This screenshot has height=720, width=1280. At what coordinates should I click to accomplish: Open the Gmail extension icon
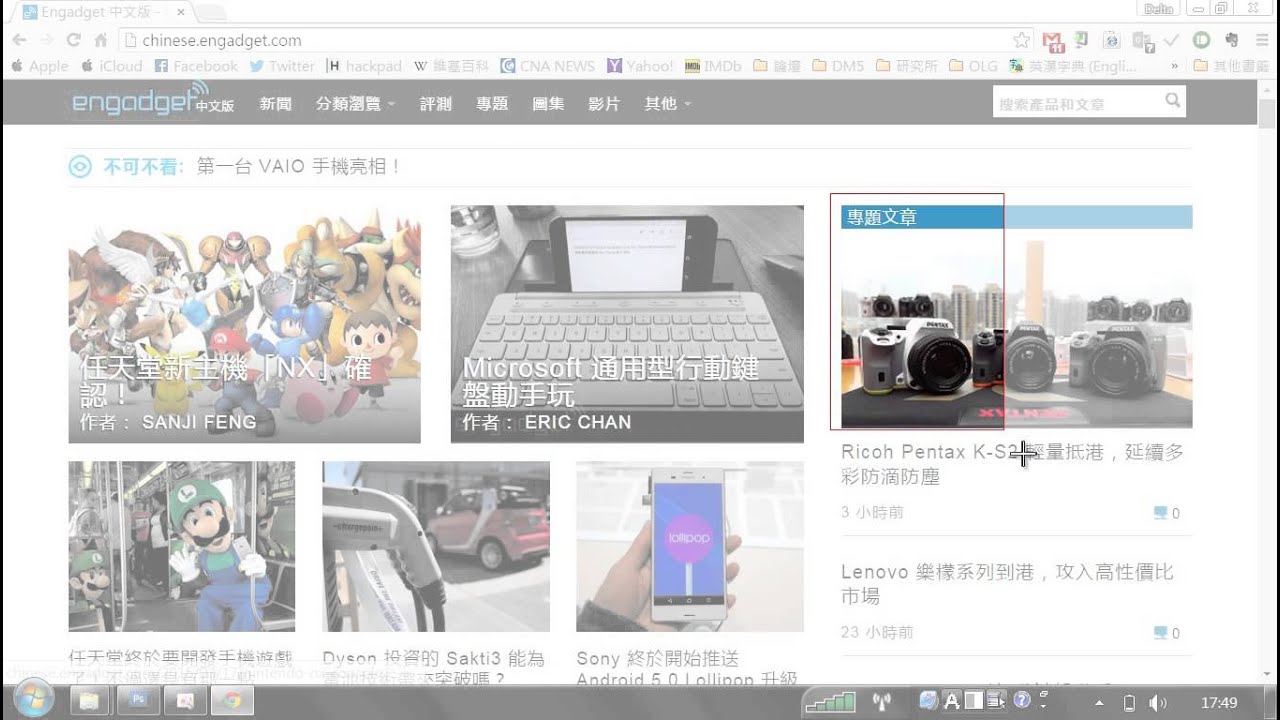(1052, 41)
